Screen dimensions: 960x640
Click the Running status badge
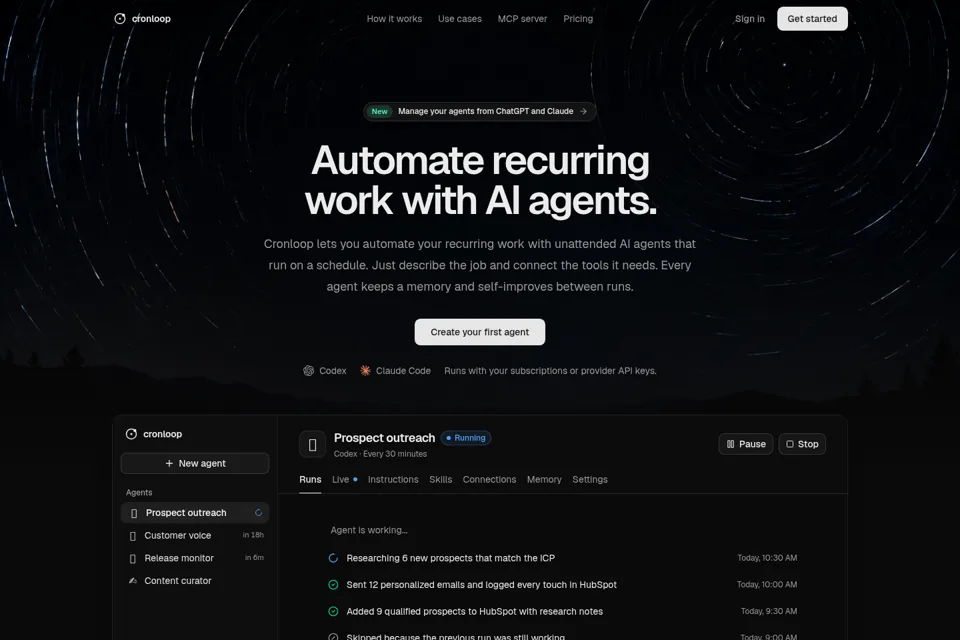466,438
